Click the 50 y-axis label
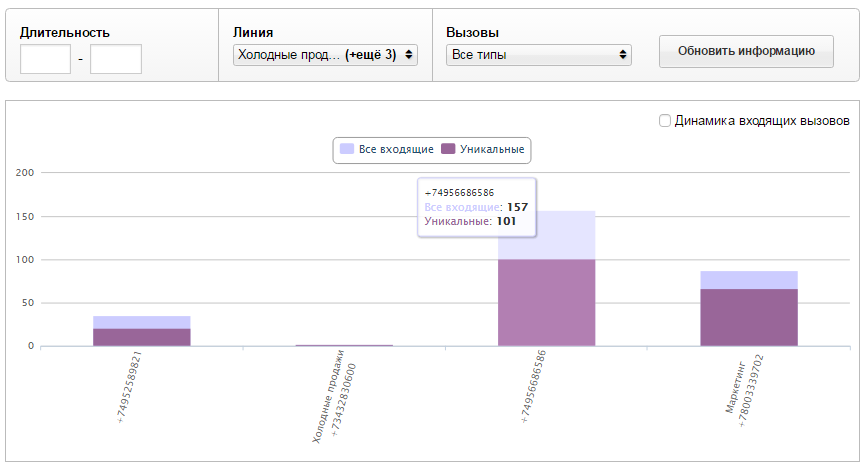This screenshot has height=468, width=865. click(x=28, y=302)
